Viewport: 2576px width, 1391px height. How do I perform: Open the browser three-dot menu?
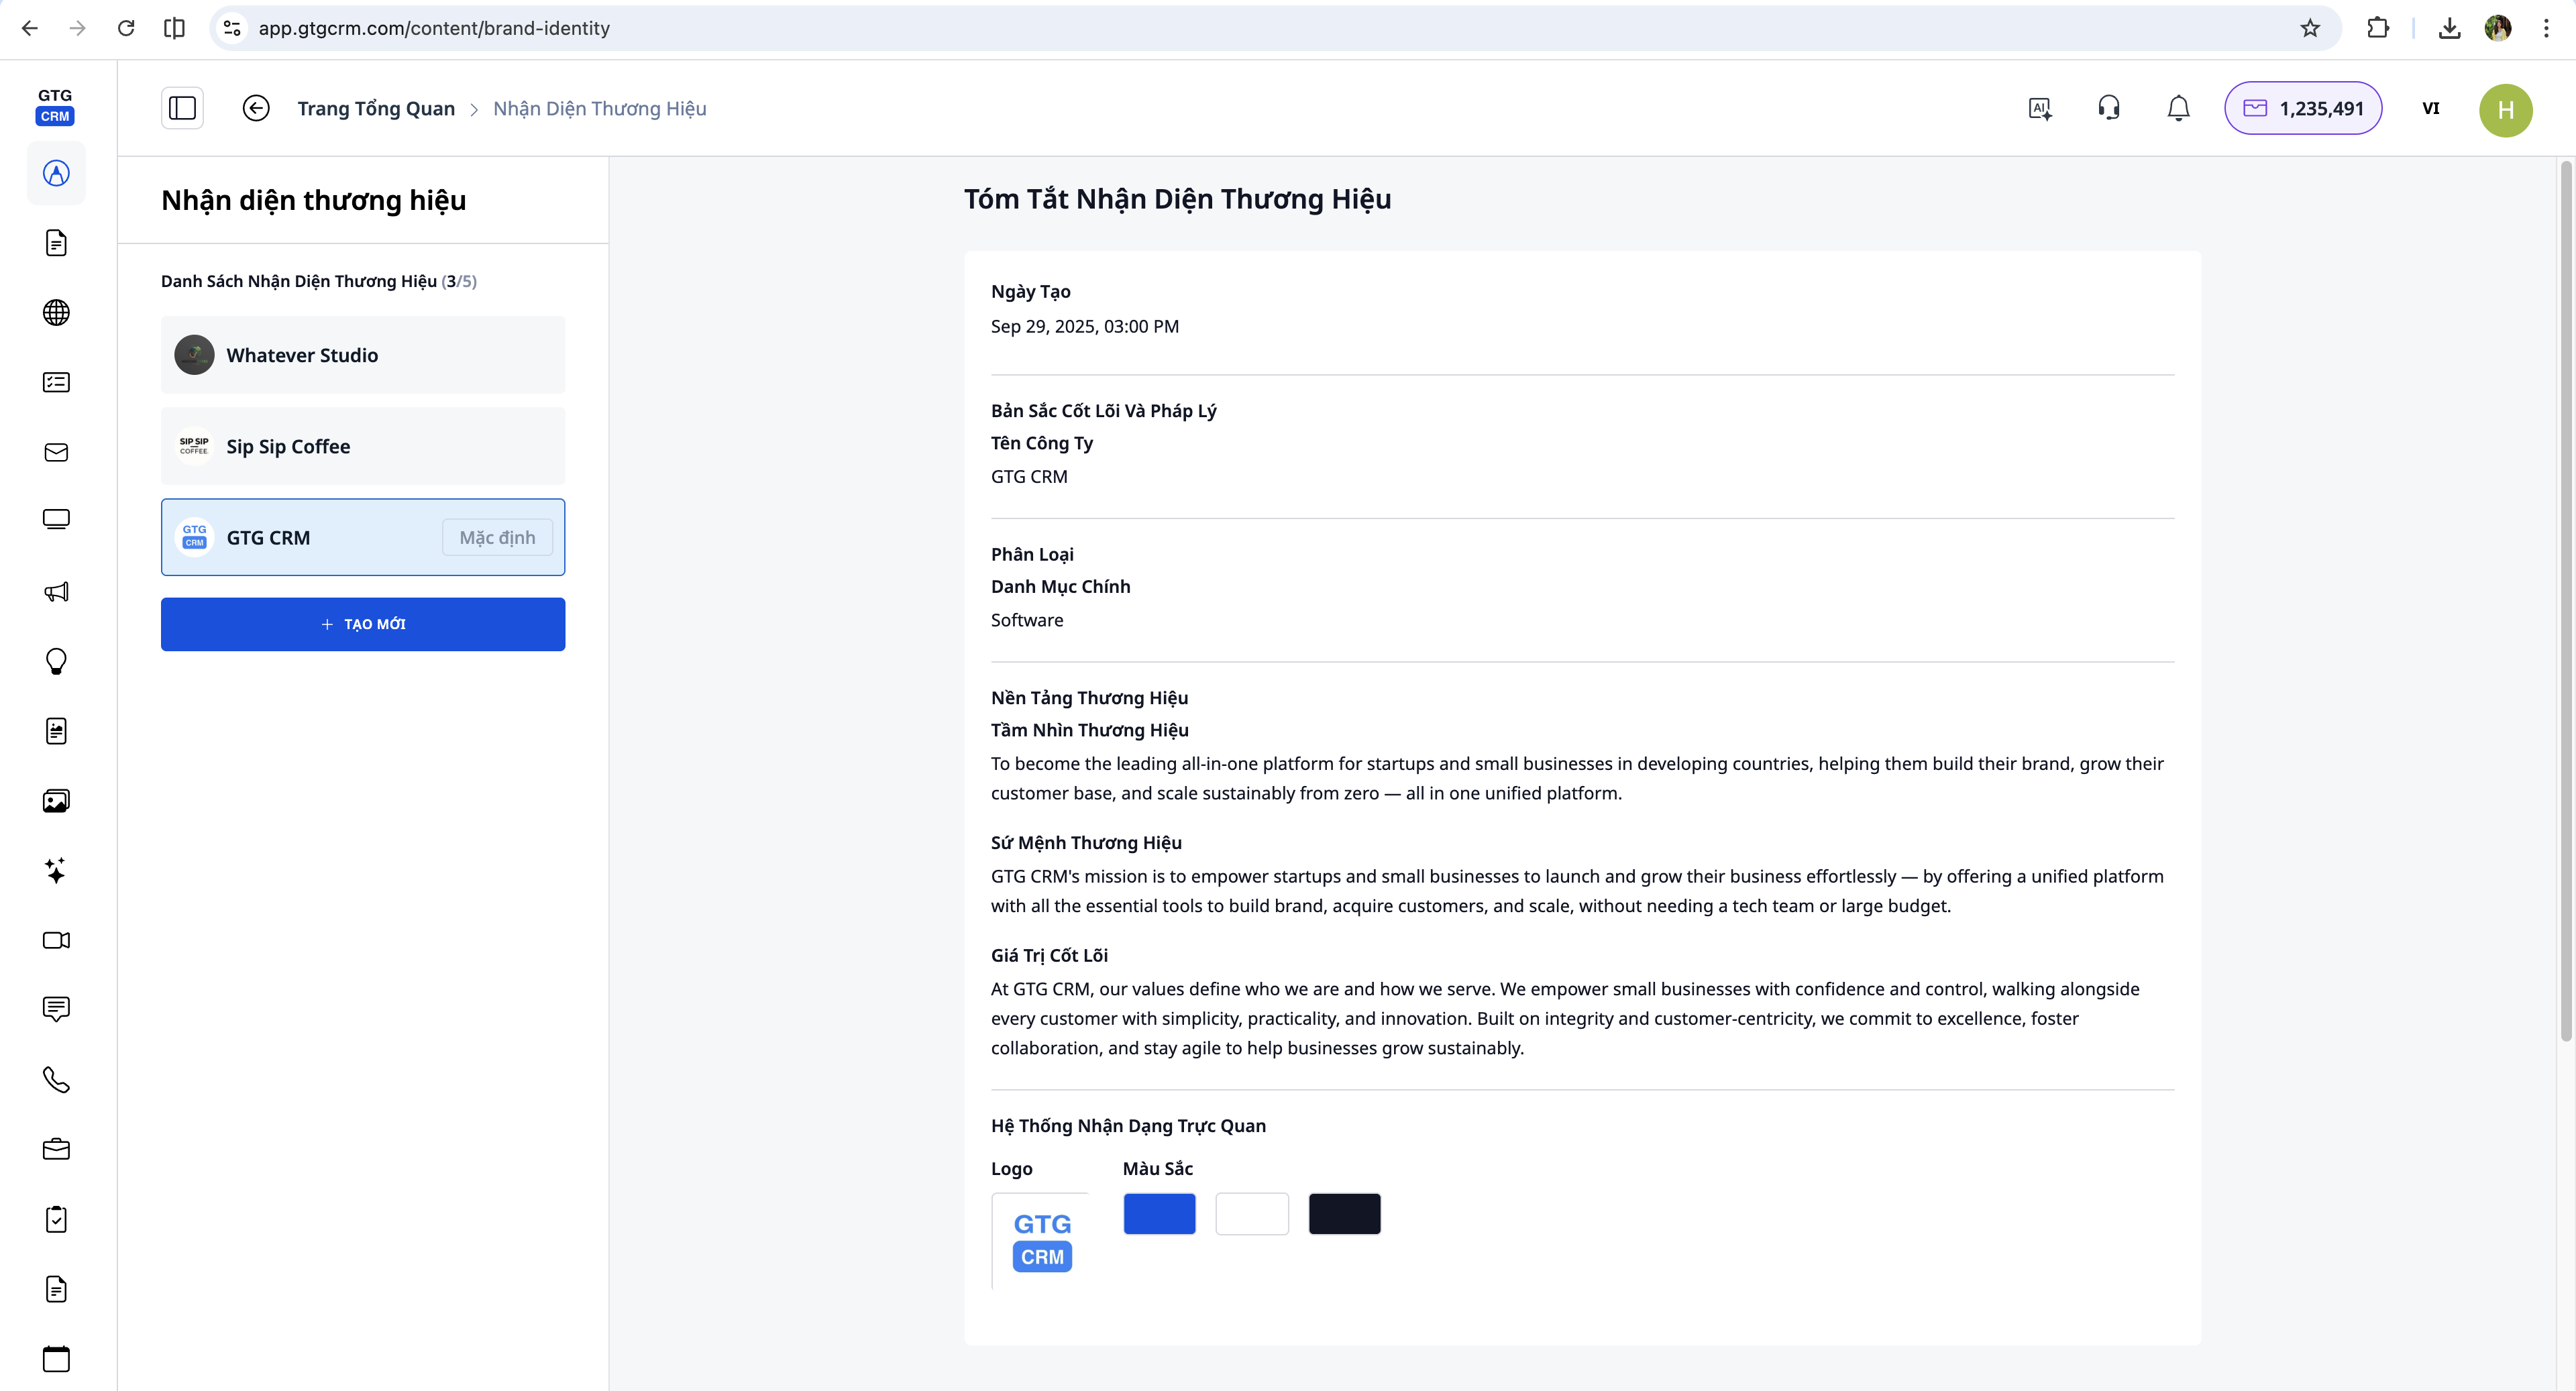tap(2546, 28)
